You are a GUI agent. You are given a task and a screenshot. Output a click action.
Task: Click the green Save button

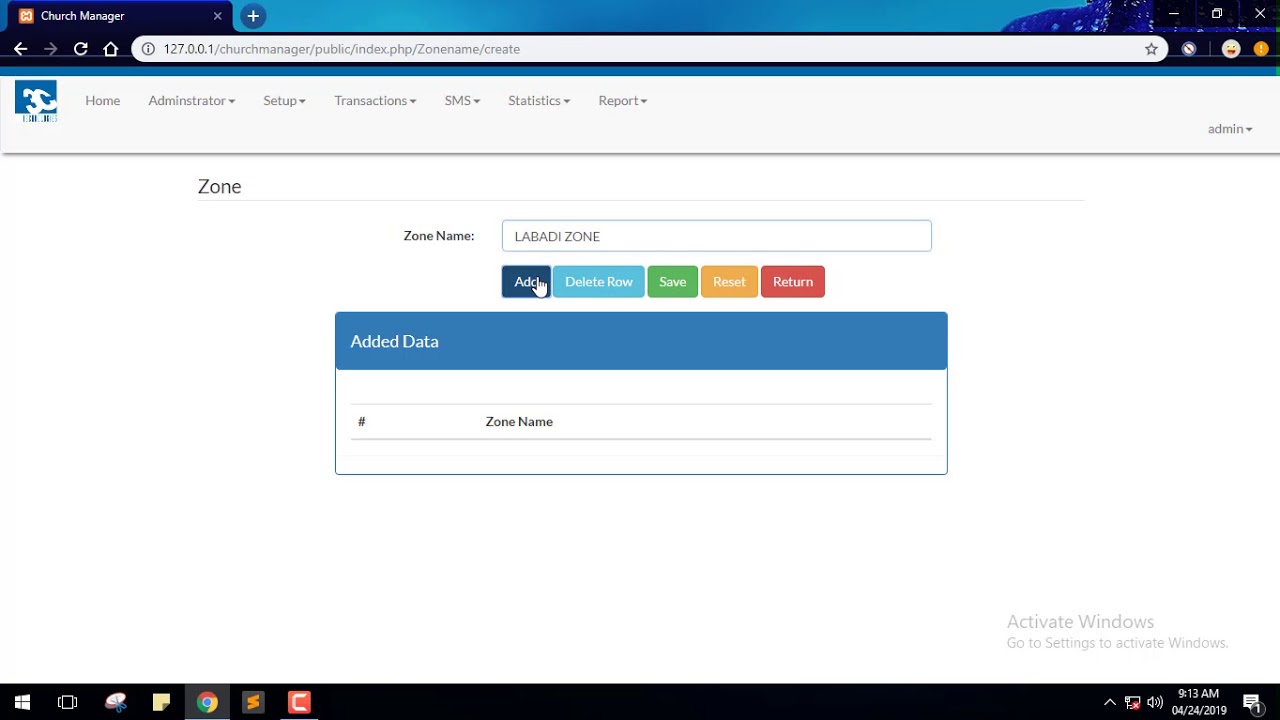click(x=672, y=282)
